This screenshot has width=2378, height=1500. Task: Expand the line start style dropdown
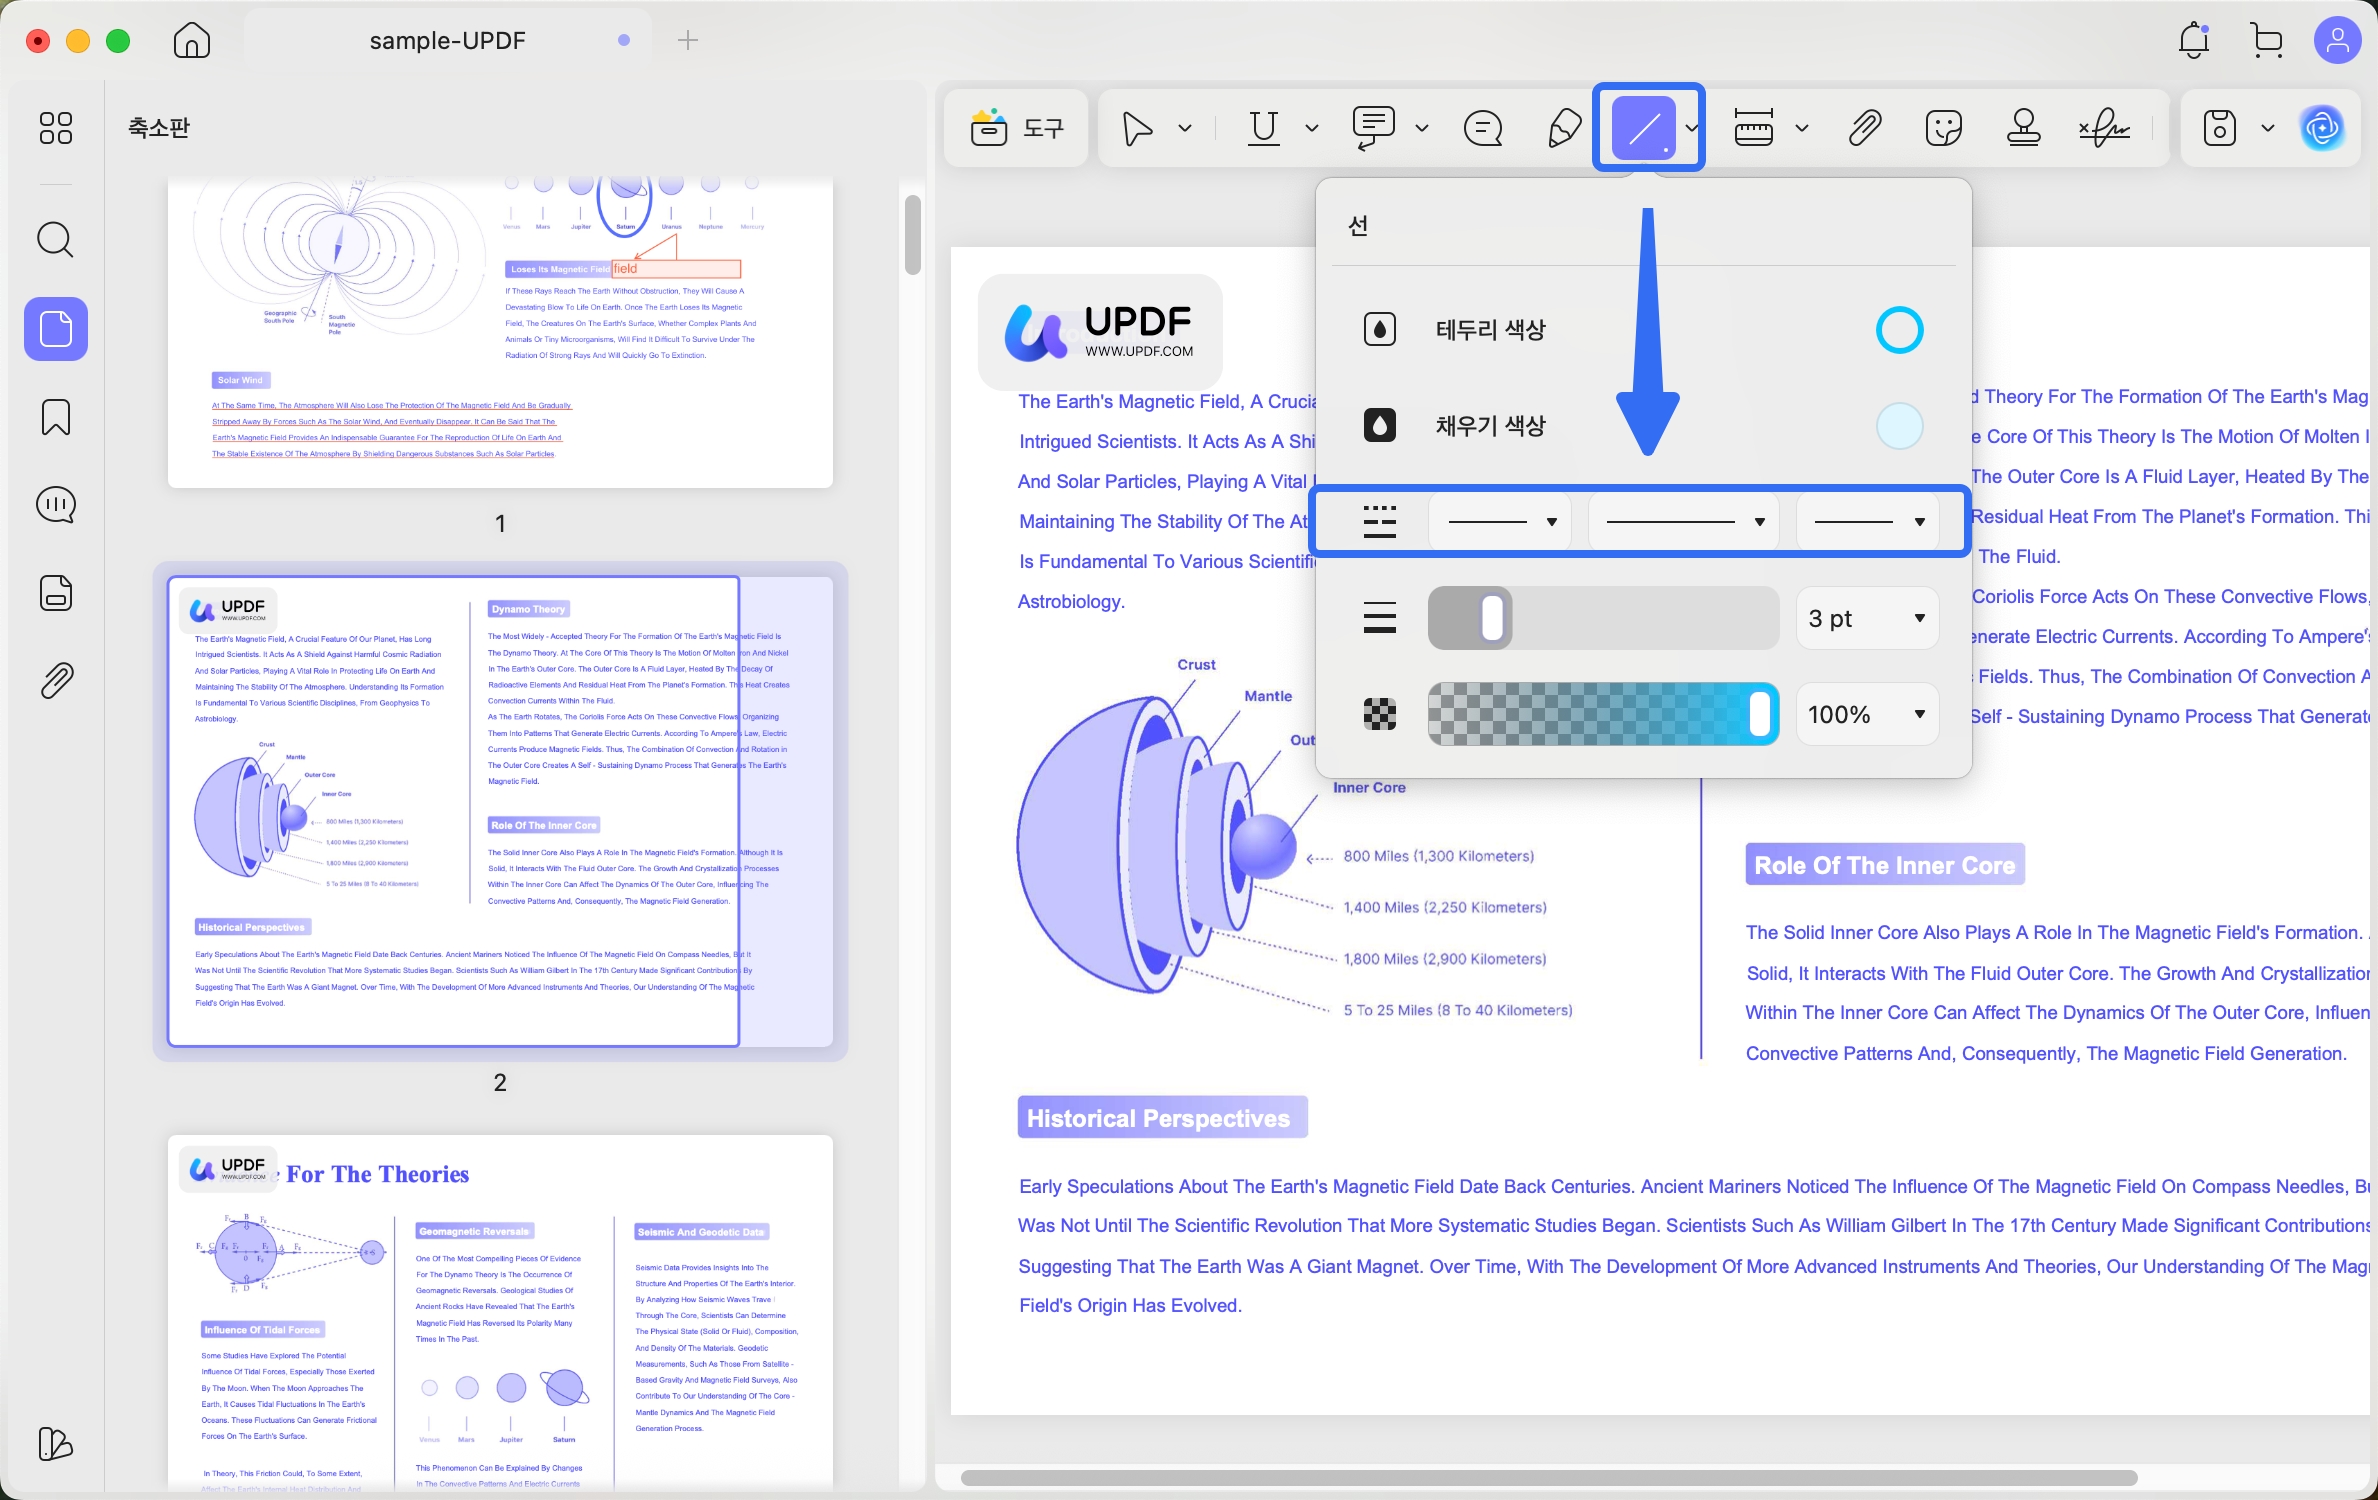click(1501, 522)
